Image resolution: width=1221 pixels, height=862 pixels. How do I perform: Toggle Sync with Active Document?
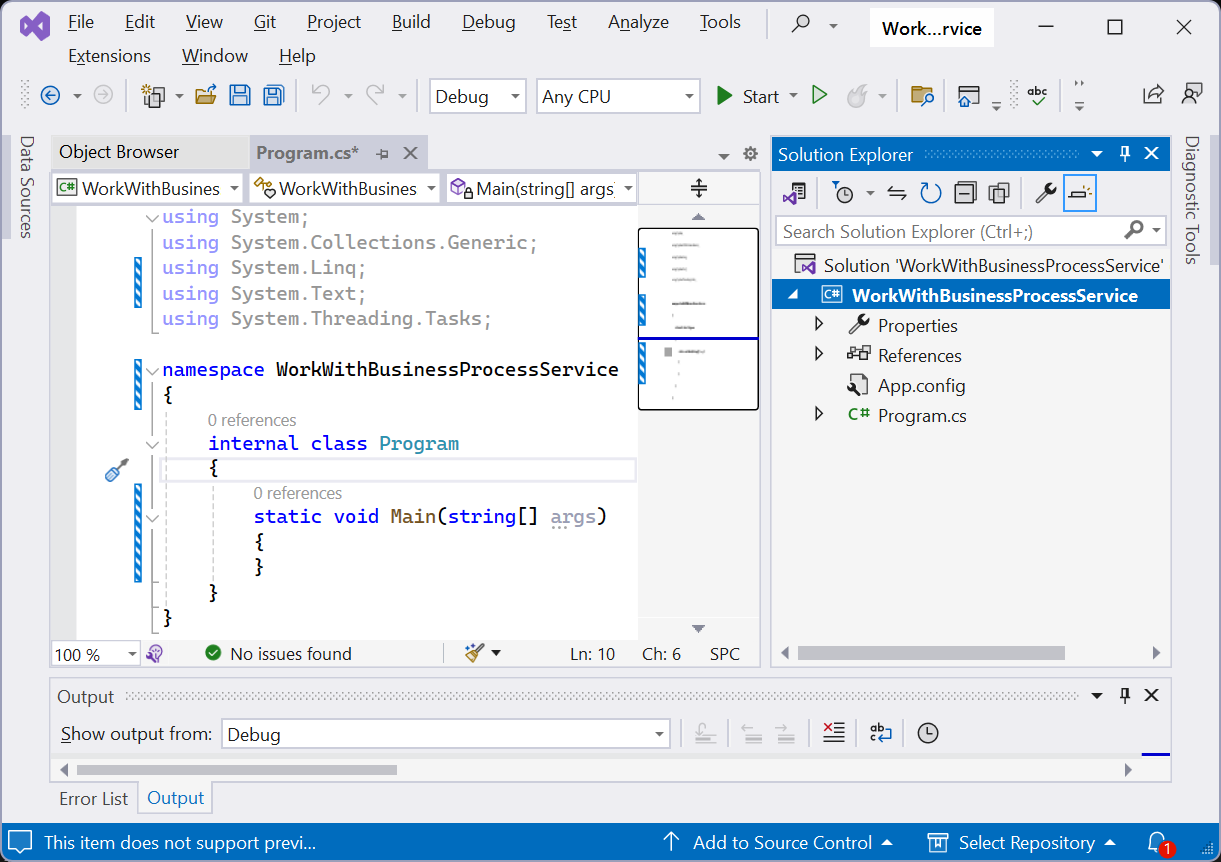click(x=897, y=193)
